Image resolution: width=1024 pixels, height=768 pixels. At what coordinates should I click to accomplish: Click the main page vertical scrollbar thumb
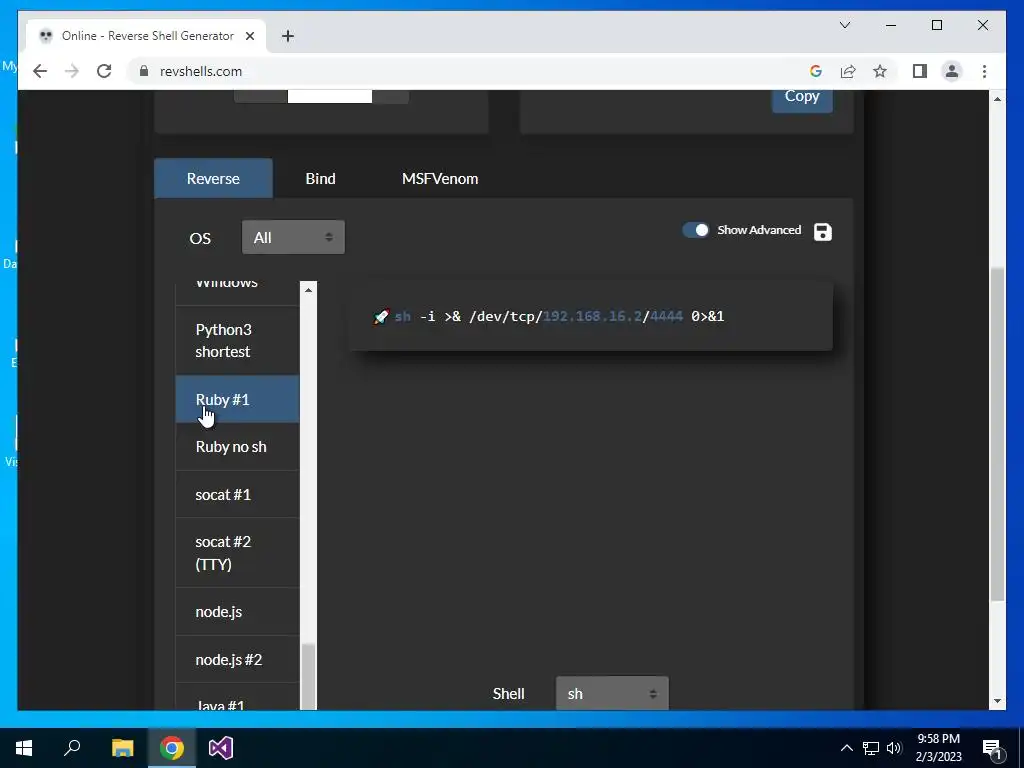tap(997, 434)
